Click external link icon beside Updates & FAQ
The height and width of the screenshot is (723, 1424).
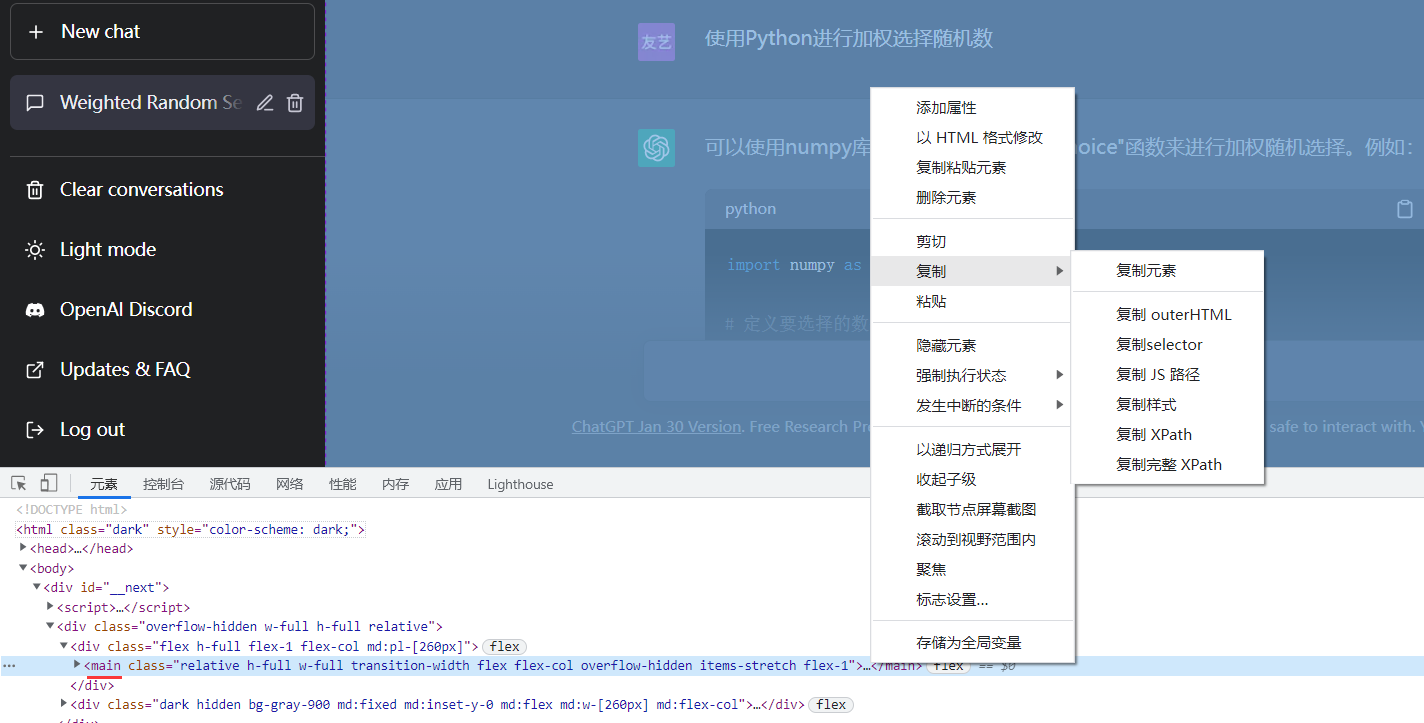(35, 370)
